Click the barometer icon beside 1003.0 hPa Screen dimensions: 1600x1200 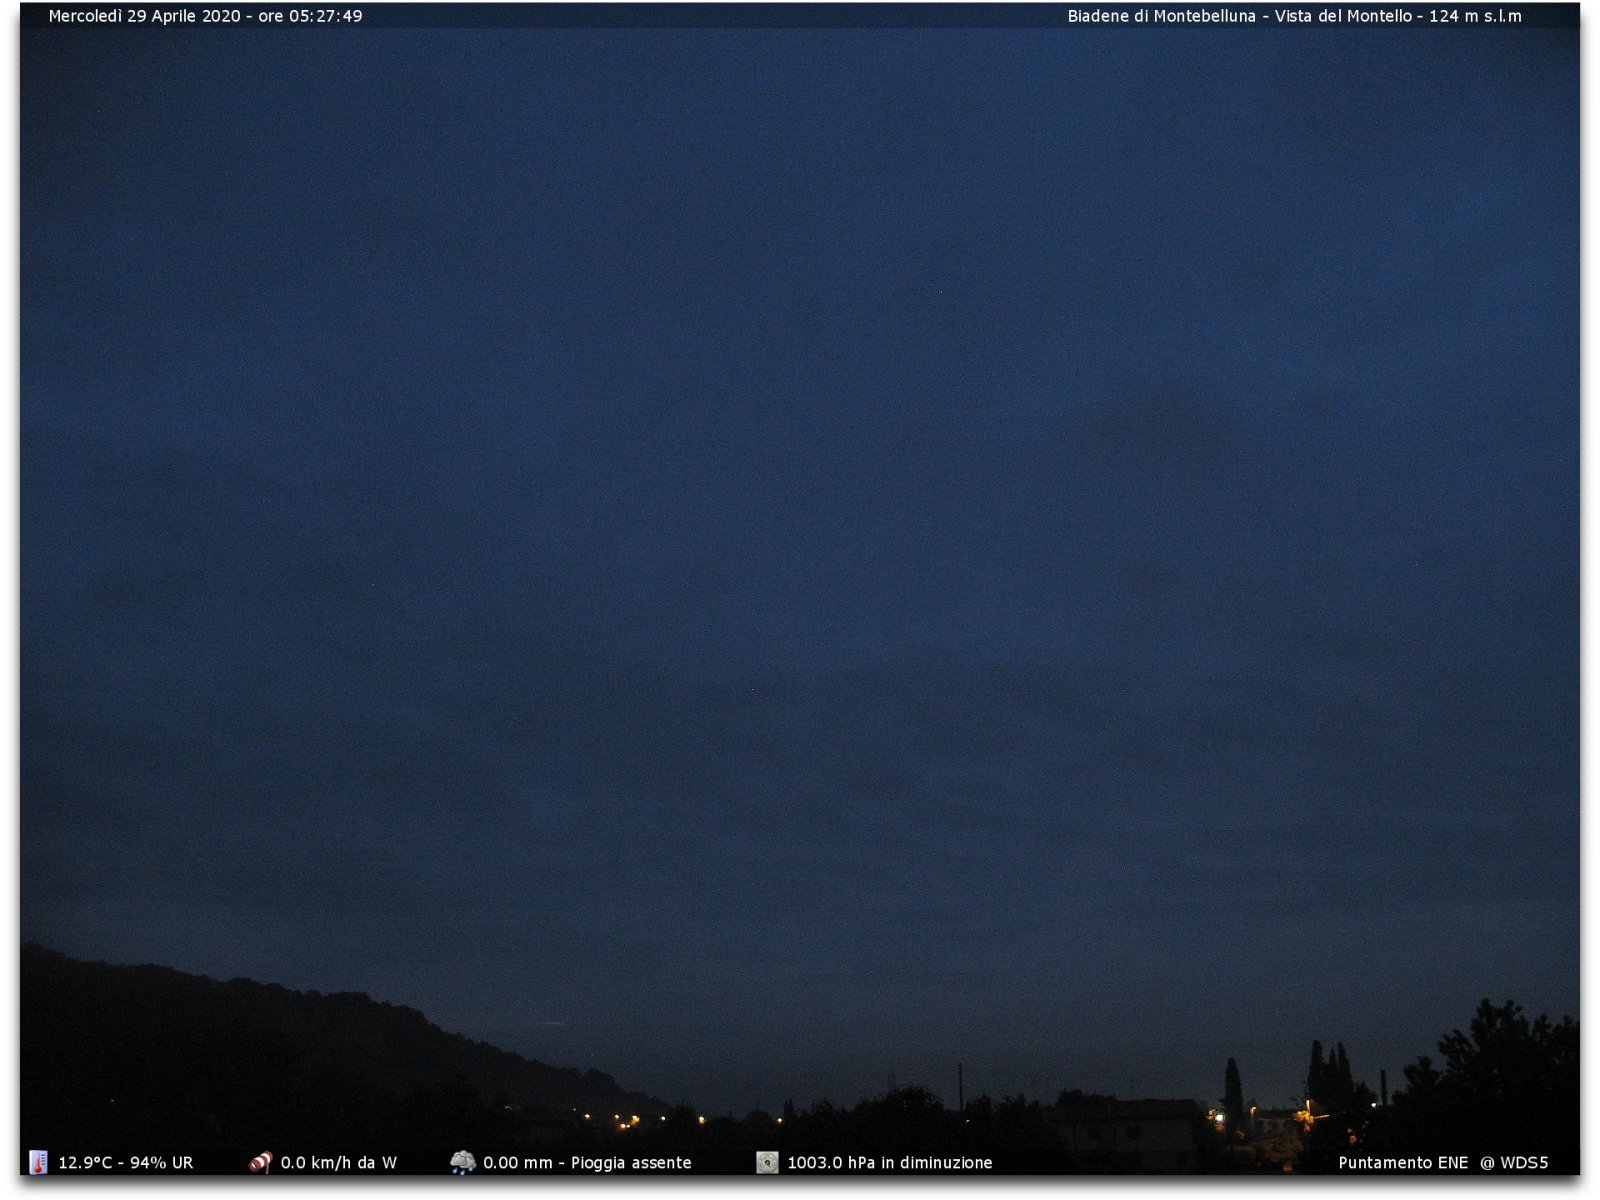click(x=767, y=1162)
